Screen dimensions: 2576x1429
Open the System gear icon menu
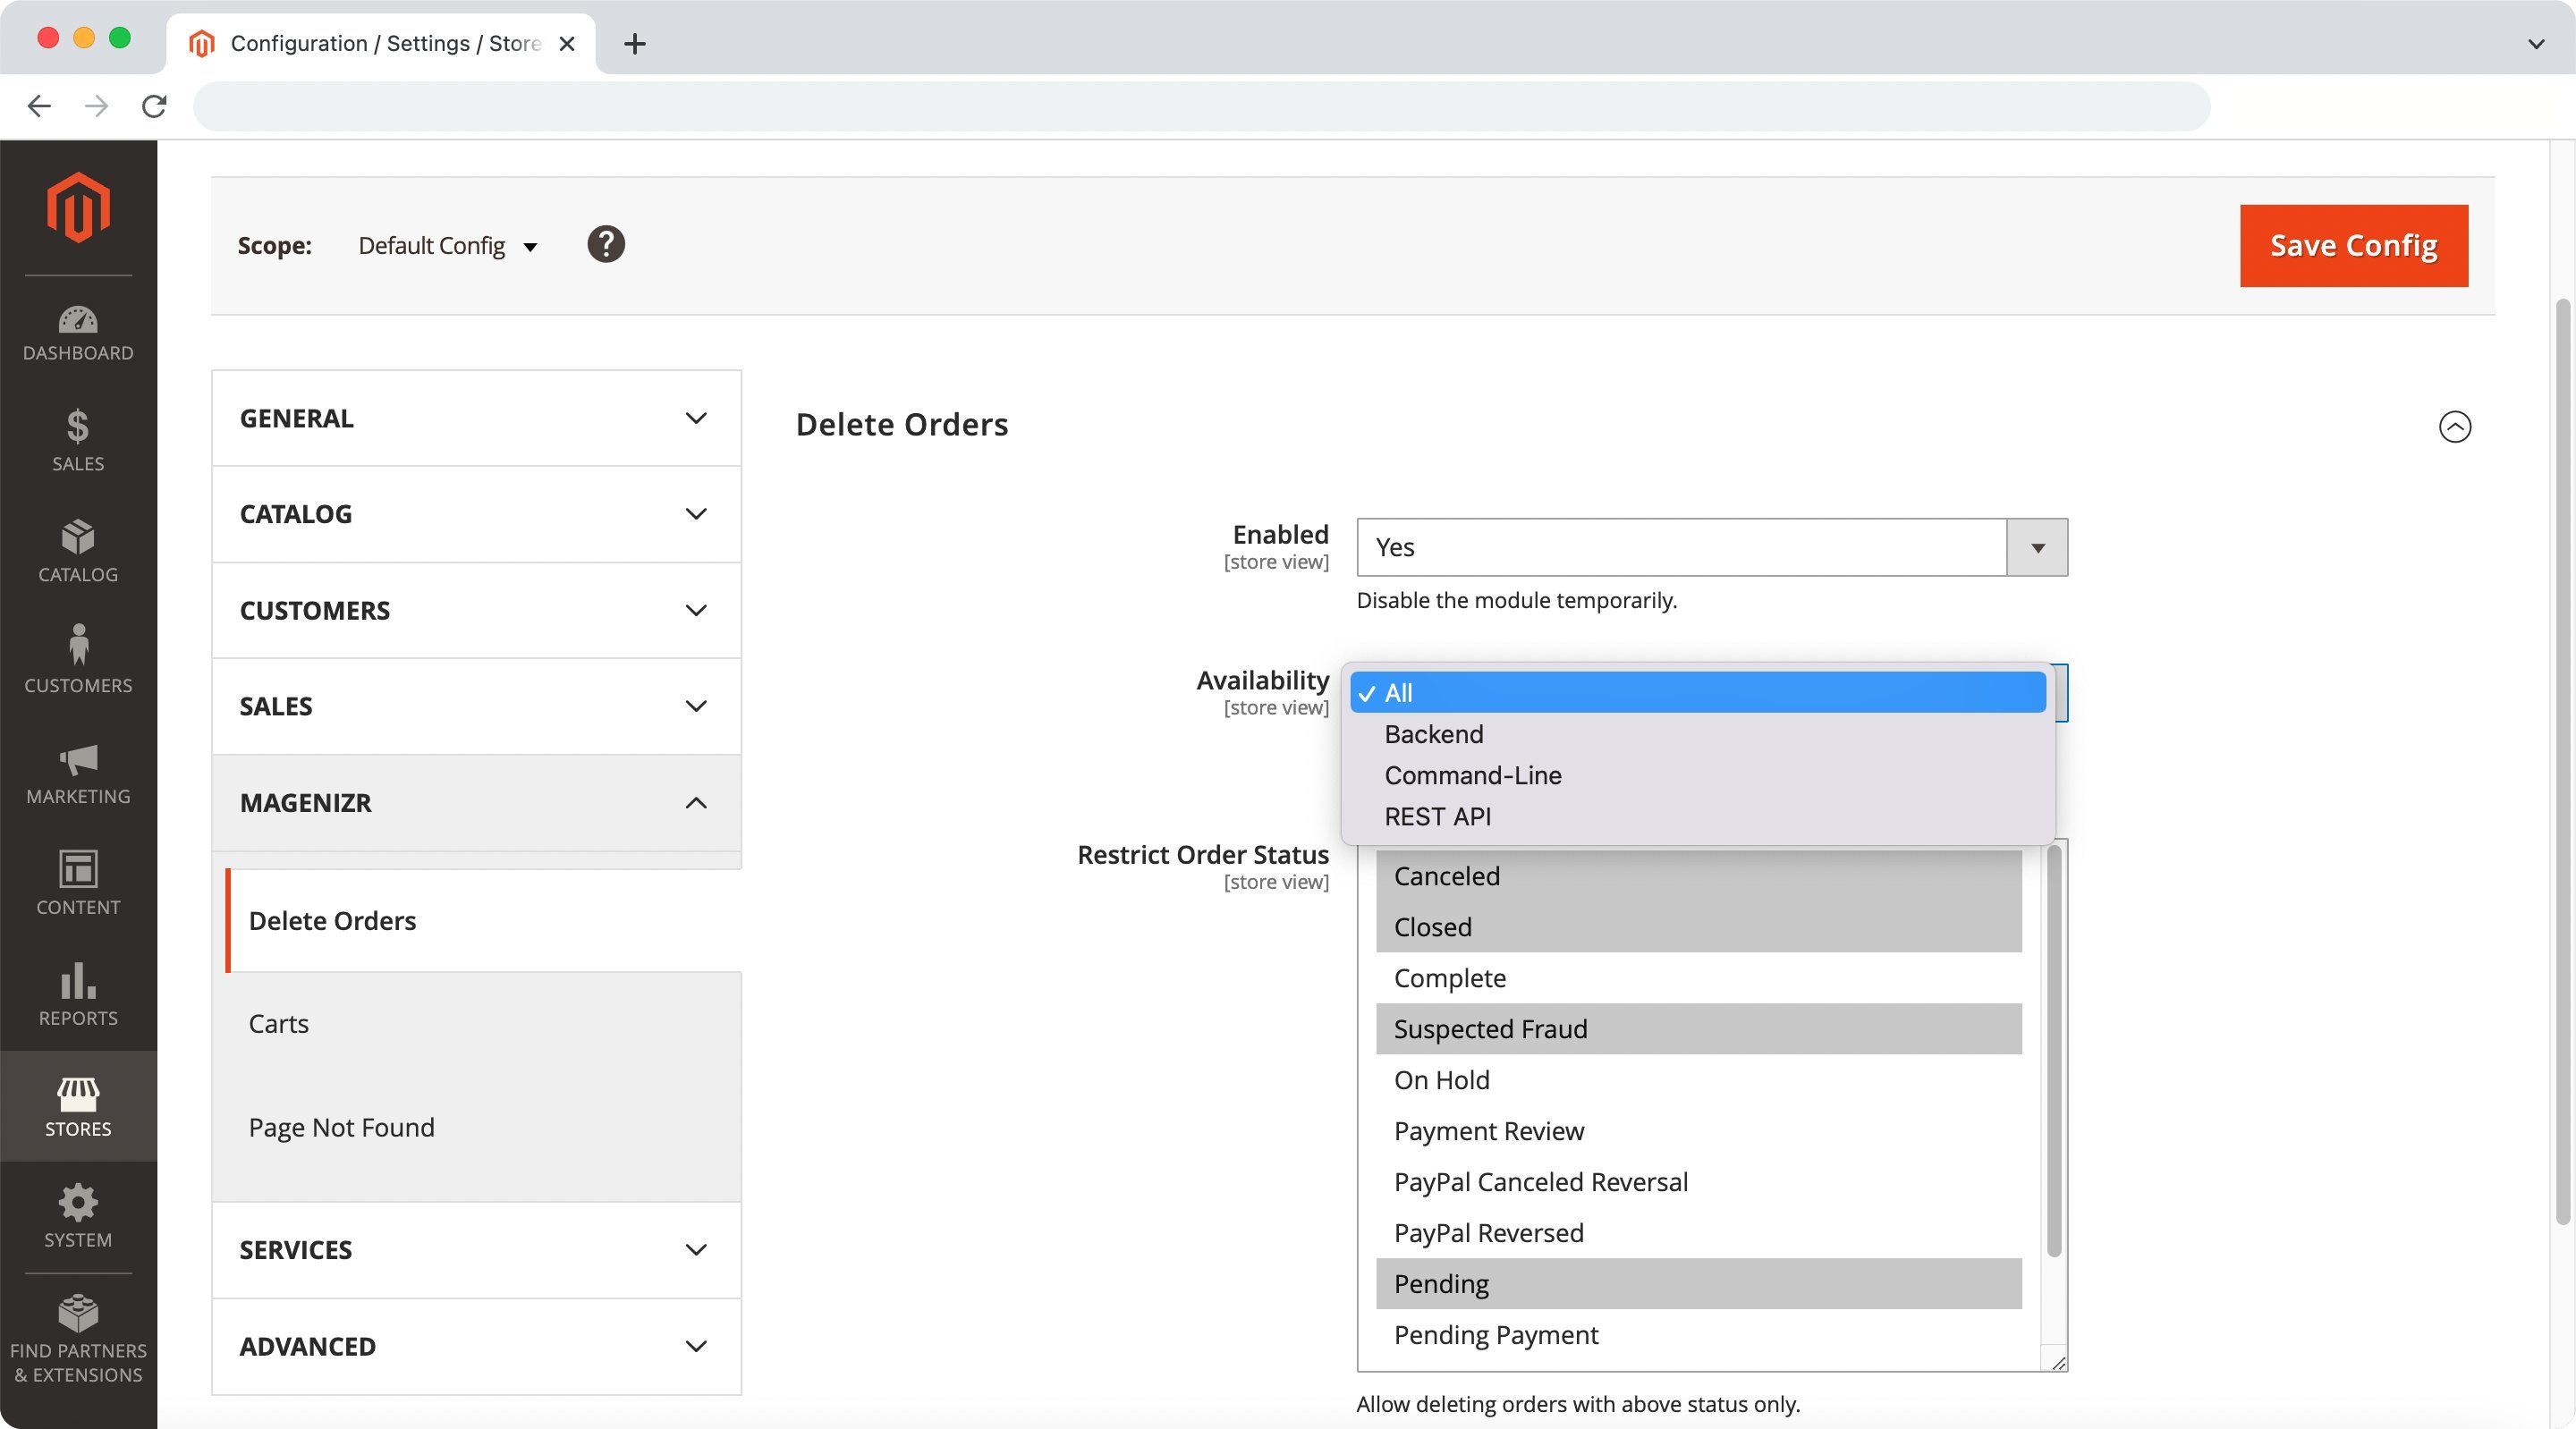click(x=78, y=1216)
